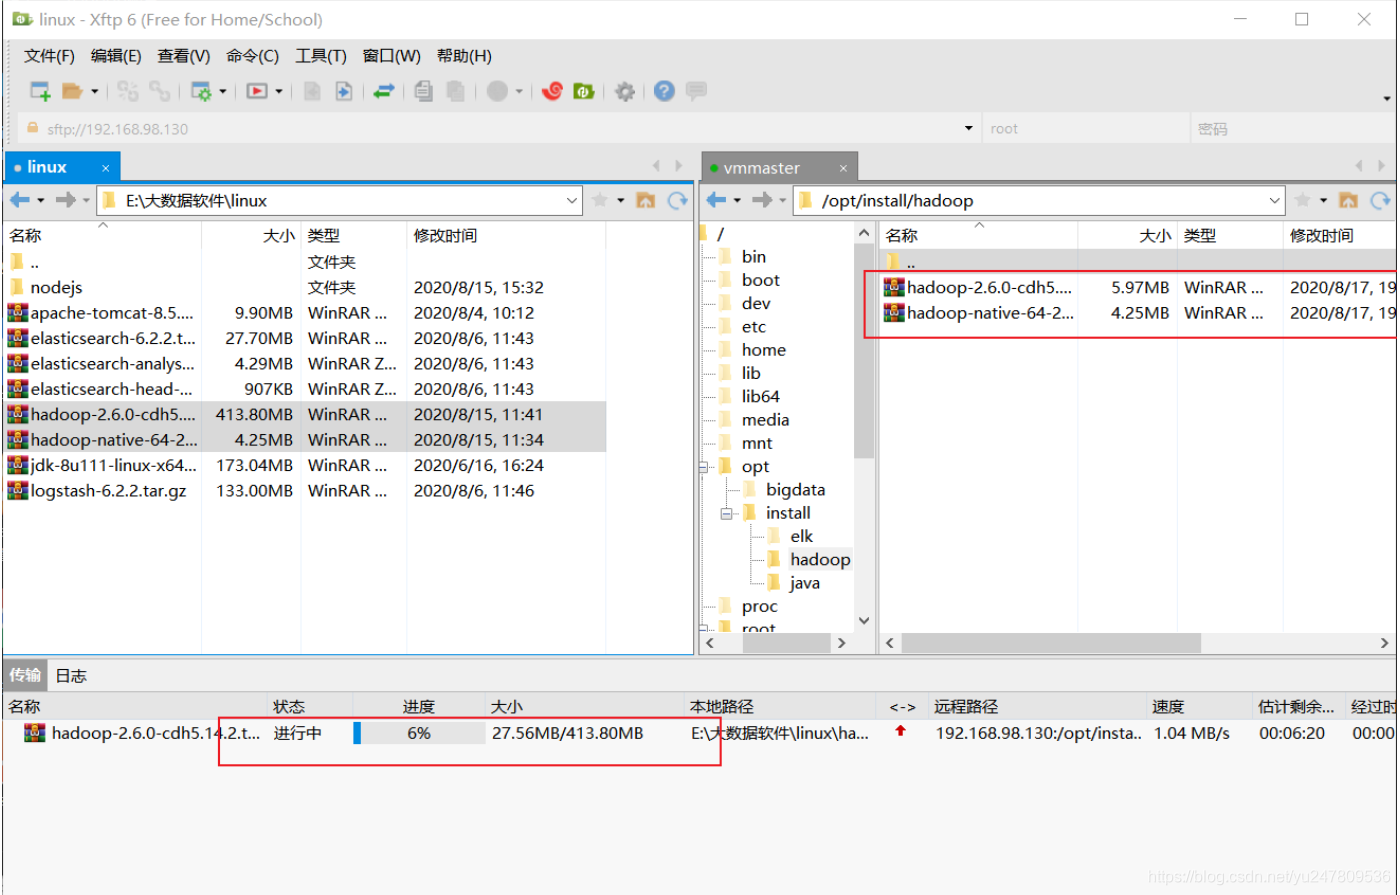Click the green-blue synchronize arrows icon
The width and height of the screenshot is (1400, 895).
pos(384,91)
